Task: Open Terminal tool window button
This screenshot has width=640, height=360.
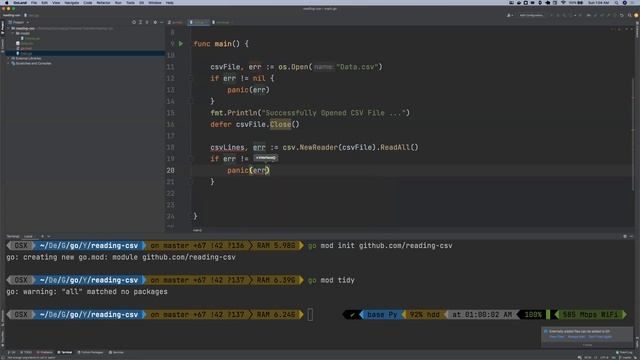Action: [x=65, y=352]
